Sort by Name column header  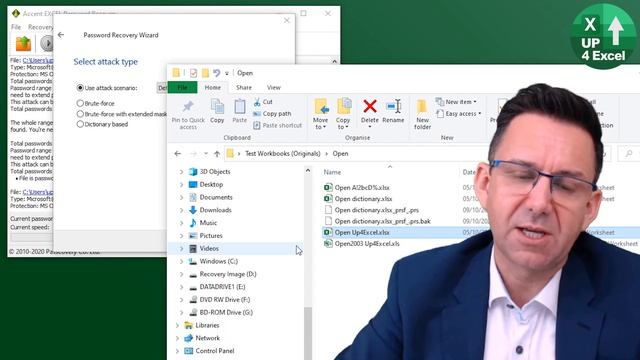click(332, 172)
